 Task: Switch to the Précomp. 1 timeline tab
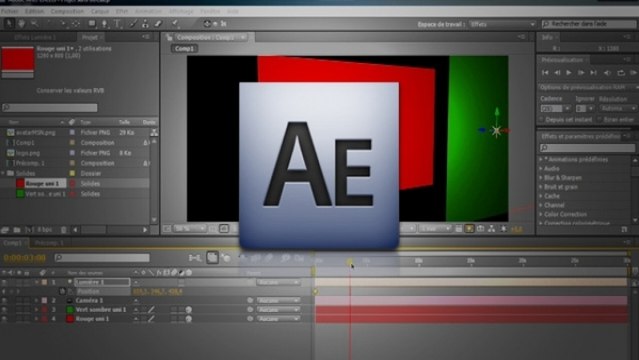pos(49,243)
